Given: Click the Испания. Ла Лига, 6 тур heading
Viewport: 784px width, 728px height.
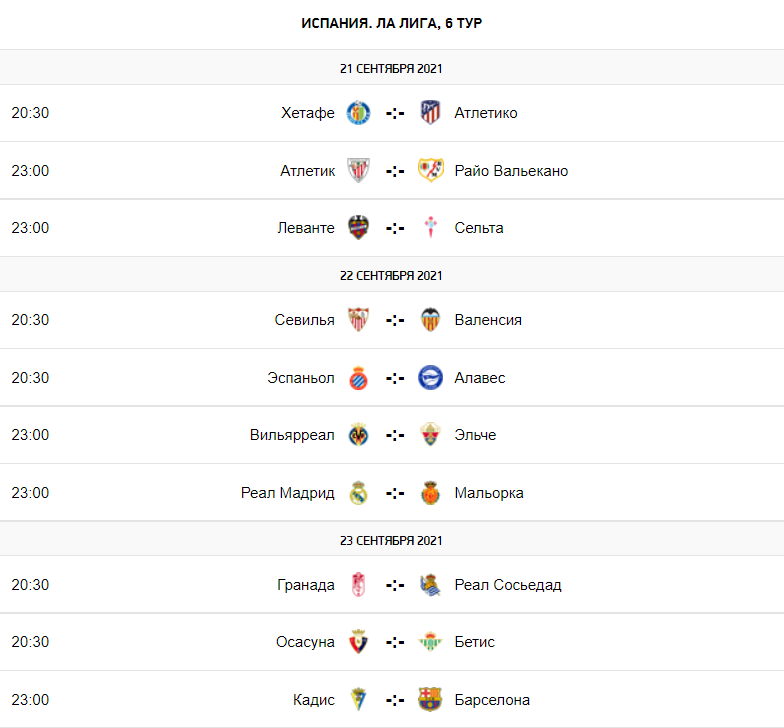Looking at the screenshot, I should pyautogui.click(x=392, y=22).
